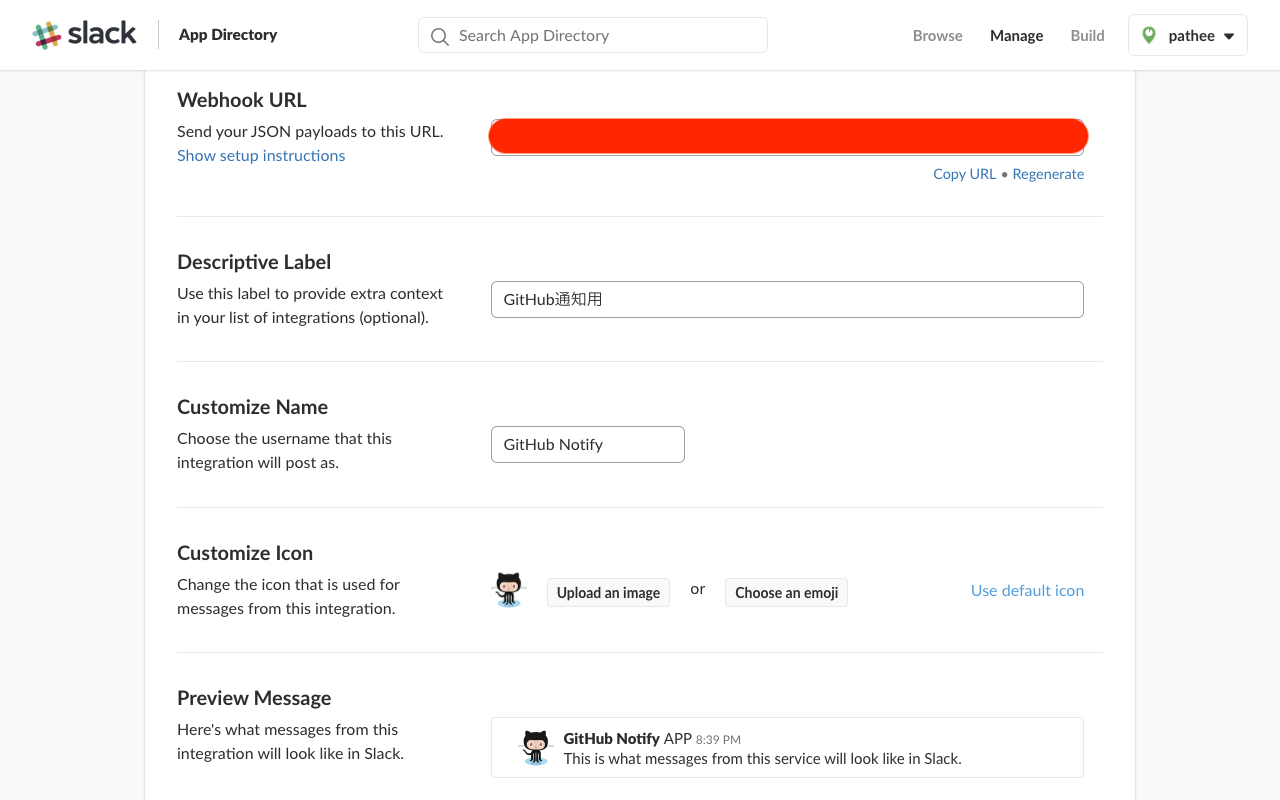The height and width of the screenshot is (800, 1280).
Task: Click the APP badge in the preview message
Action: [677, 739]
